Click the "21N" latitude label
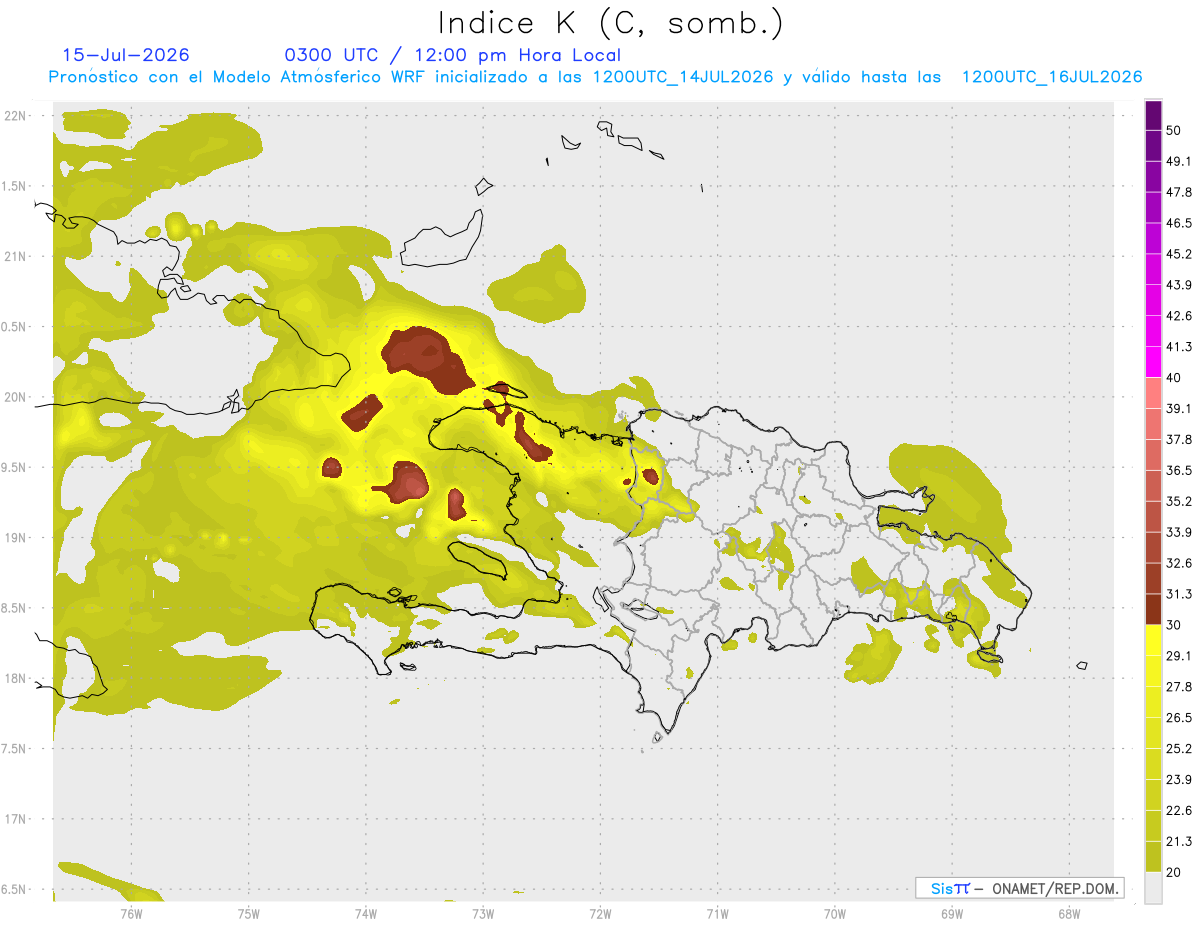The width and height of the screenshot is (1200, 927). [x=15, y=256]
